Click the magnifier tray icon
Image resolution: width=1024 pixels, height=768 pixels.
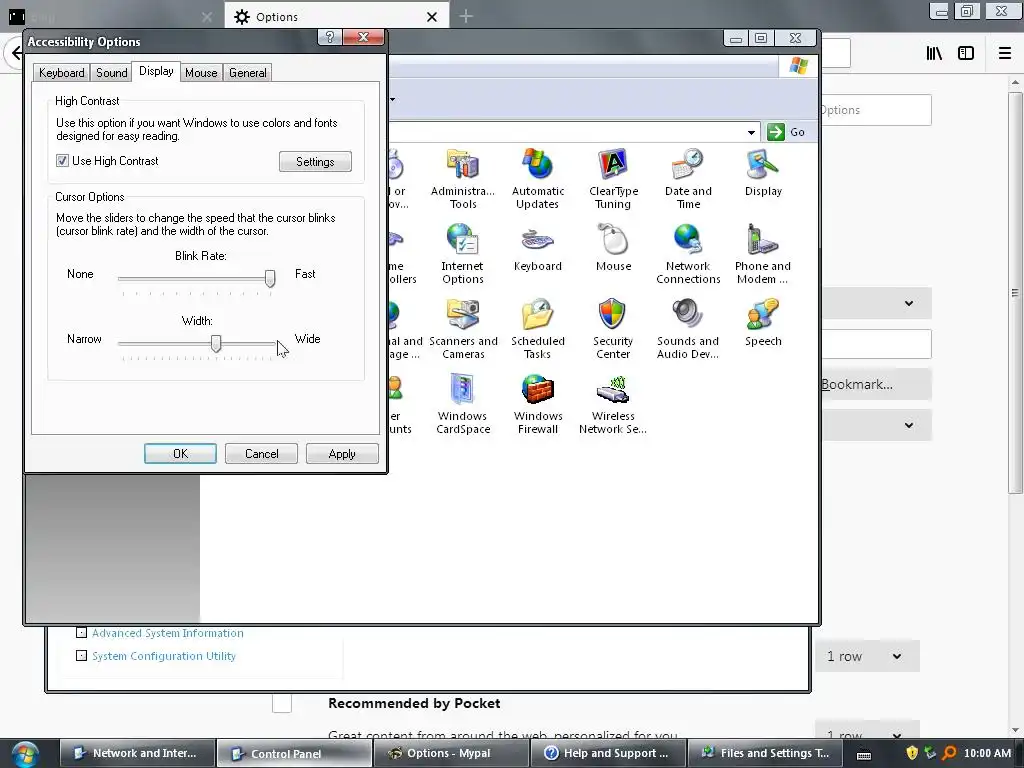point(949,753)
